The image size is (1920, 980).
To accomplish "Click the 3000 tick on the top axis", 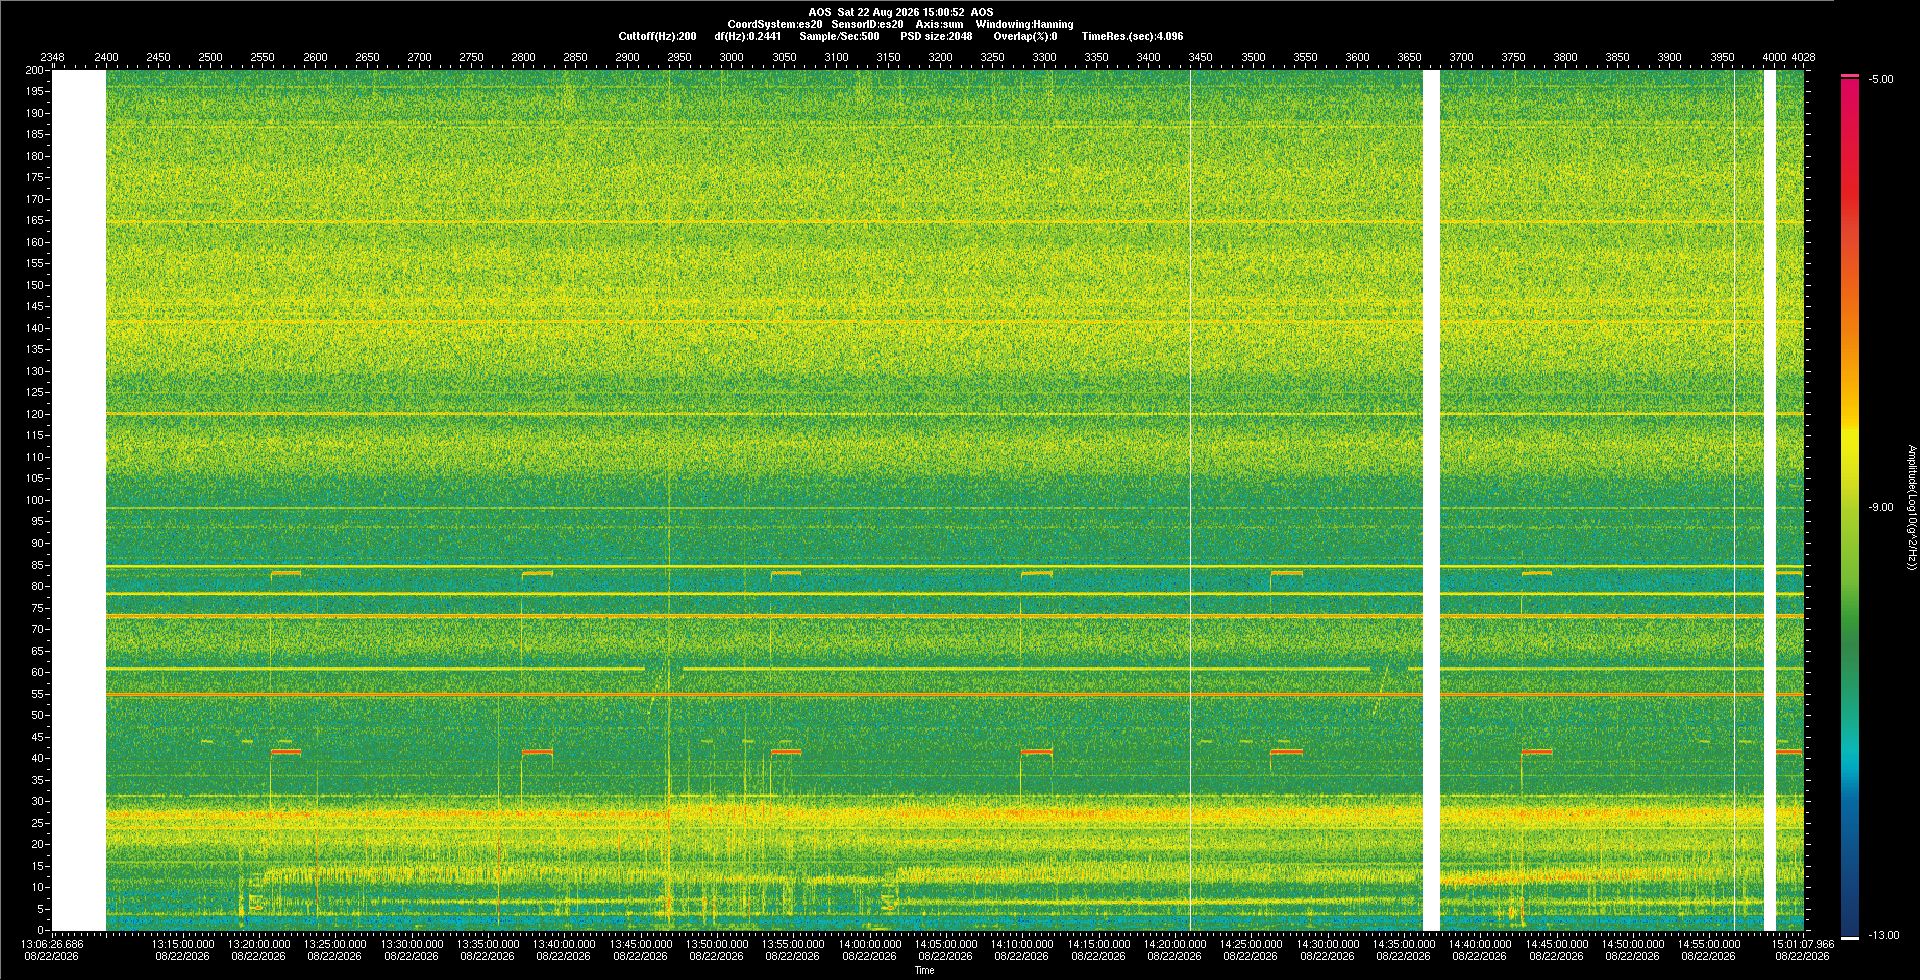I will [731, 57].
